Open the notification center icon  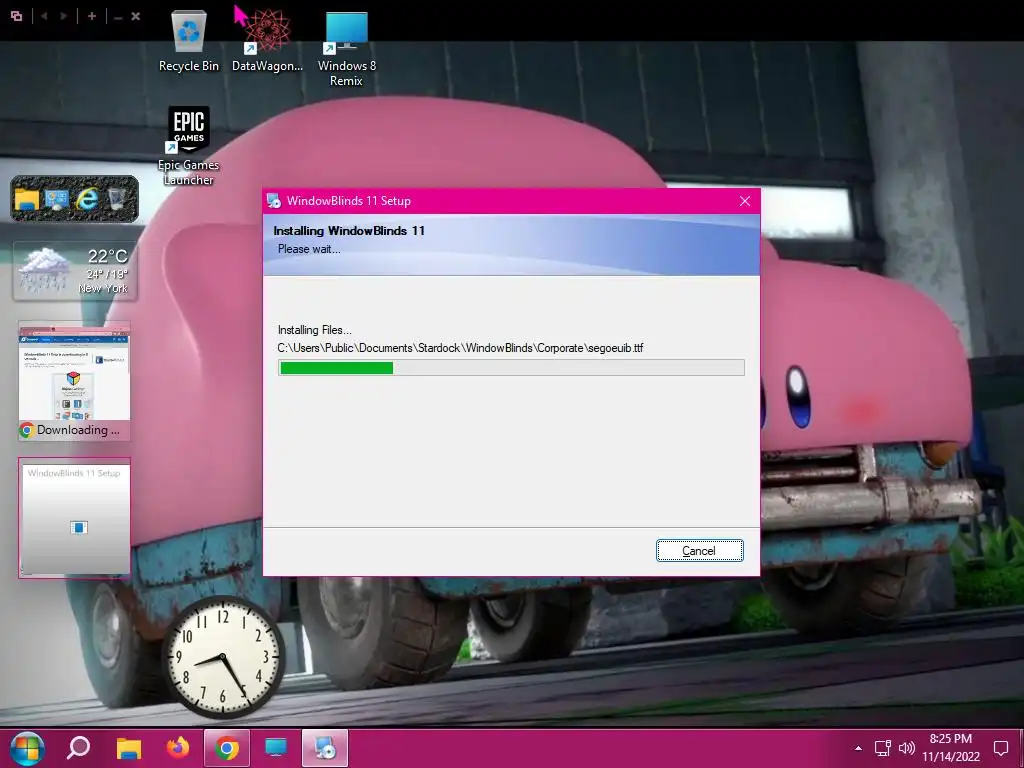click(1000, 748)
